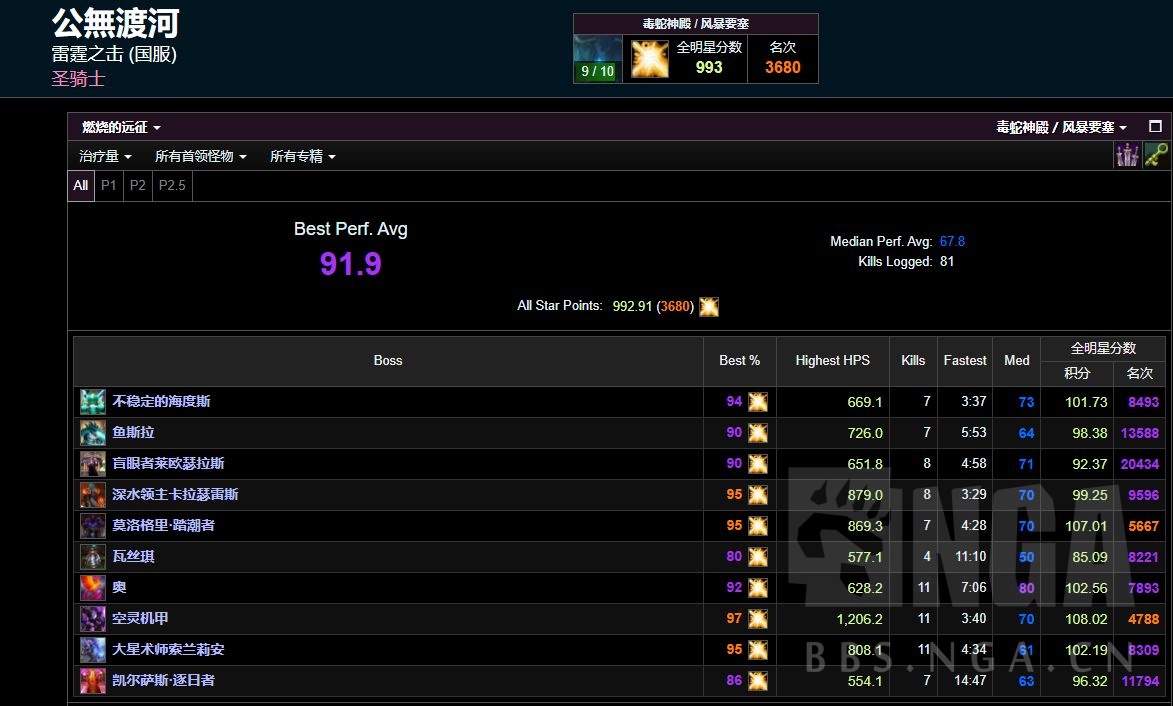Screen dimensions: 1173x706
Task: Click the green key icon in toolbar
Action: 1156,156
